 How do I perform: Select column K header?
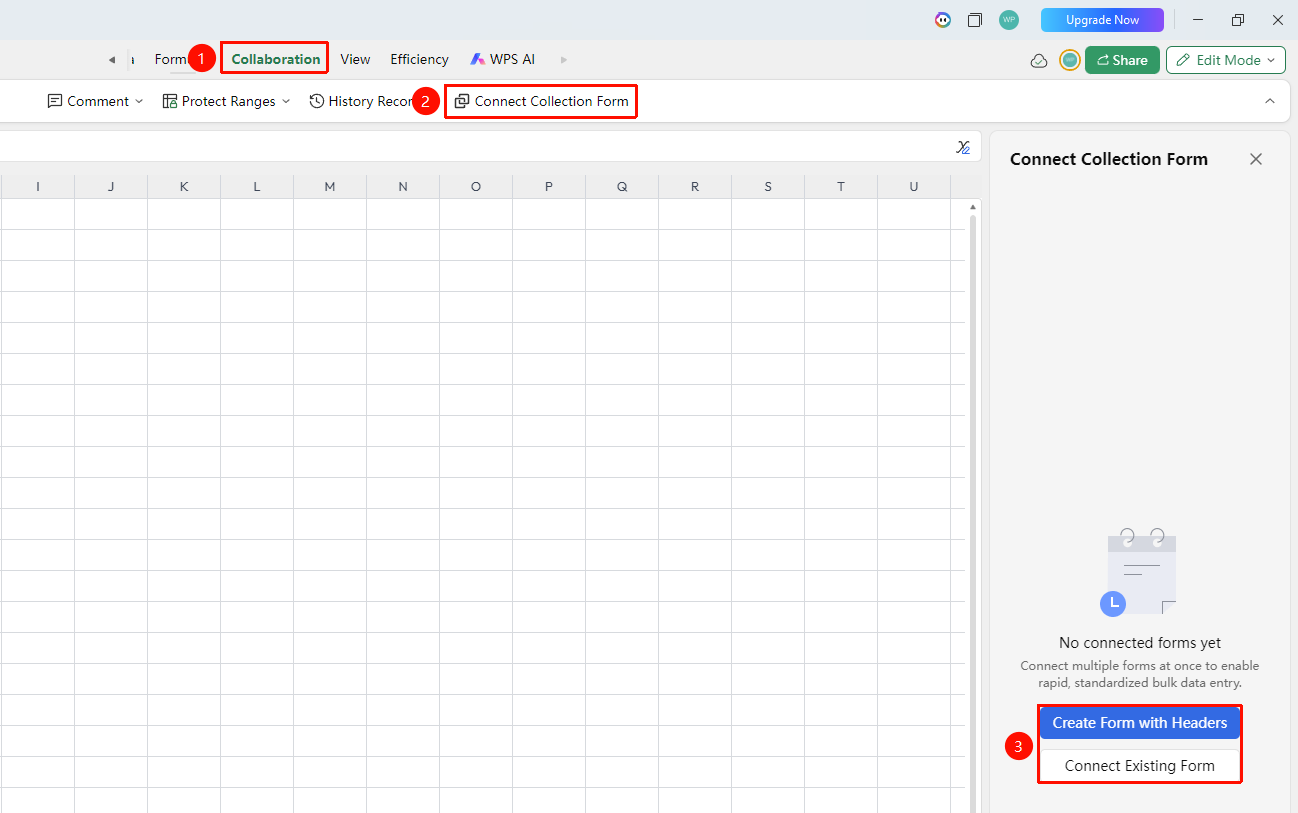[x=184, y=187]
